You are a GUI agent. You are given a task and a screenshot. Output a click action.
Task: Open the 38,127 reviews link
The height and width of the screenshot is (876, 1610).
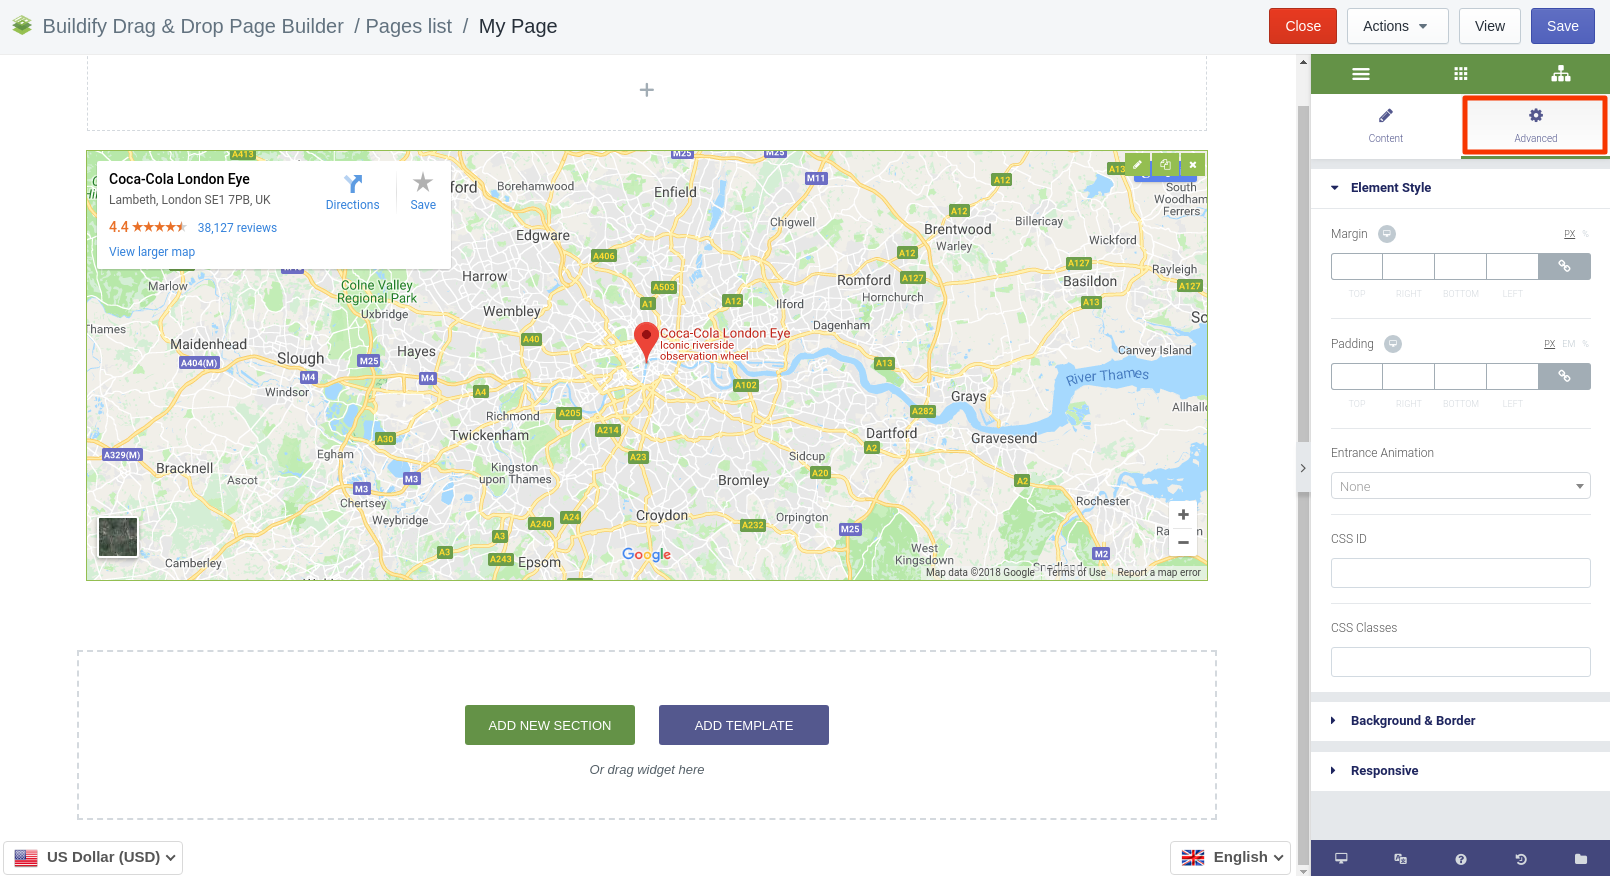pos(237,228)
